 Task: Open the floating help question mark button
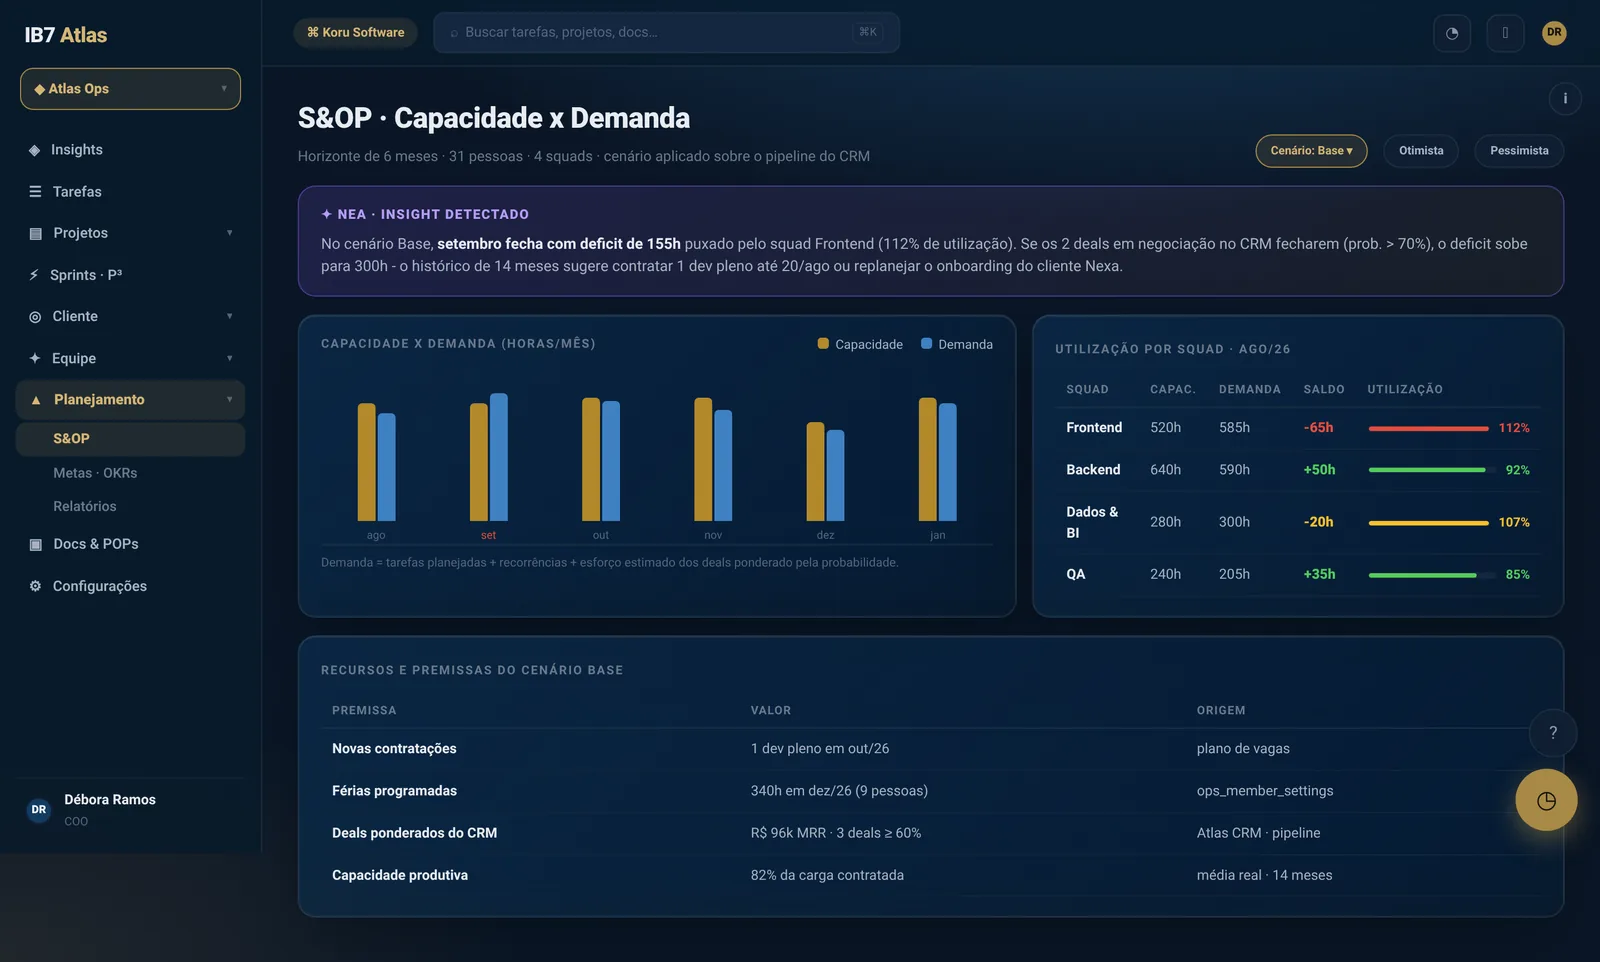point(1553,733)
